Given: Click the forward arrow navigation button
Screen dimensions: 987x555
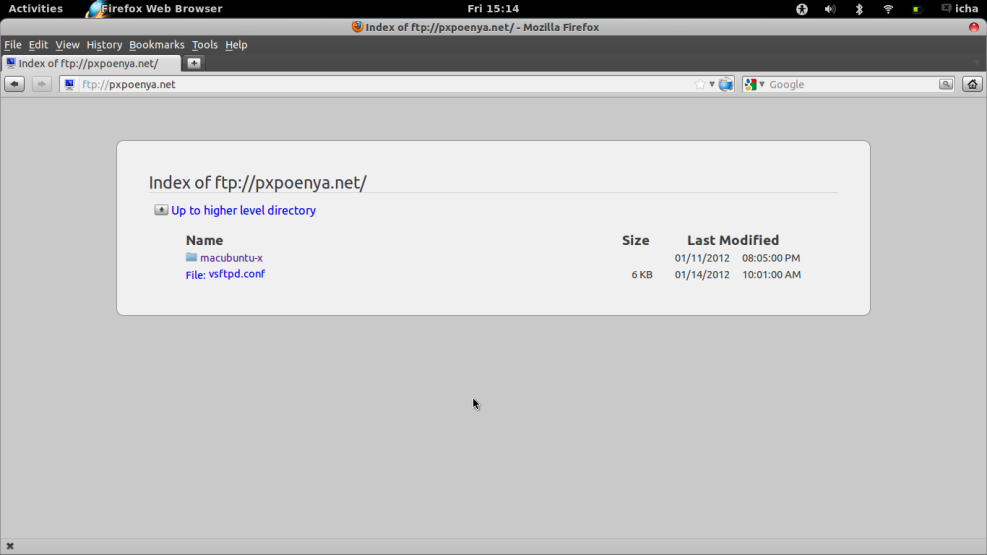Looking at the screenshot, I should (x=42, y=84).
